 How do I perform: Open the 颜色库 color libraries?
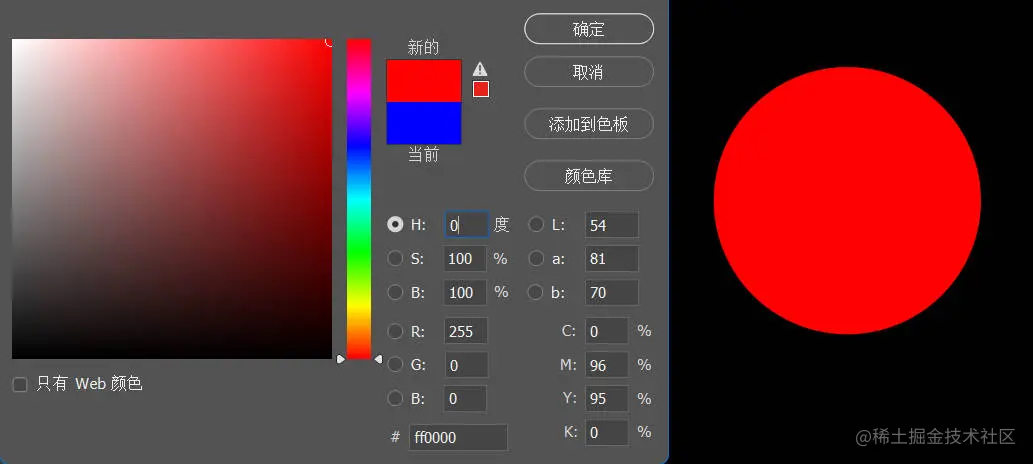[x=589, y=175]
